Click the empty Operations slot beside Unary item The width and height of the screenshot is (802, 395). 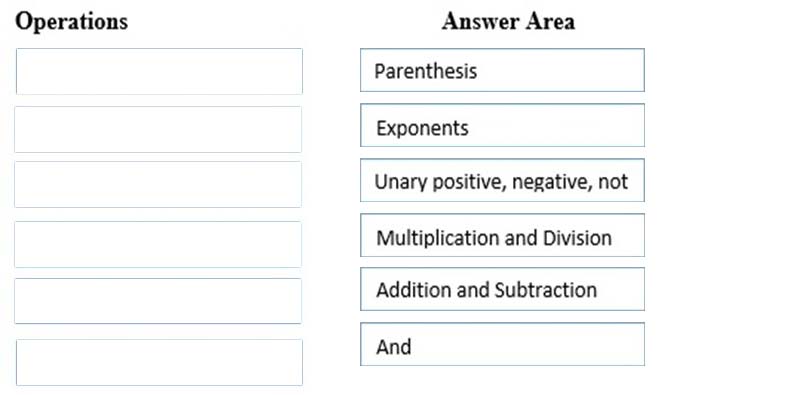(x=158, y=185)
